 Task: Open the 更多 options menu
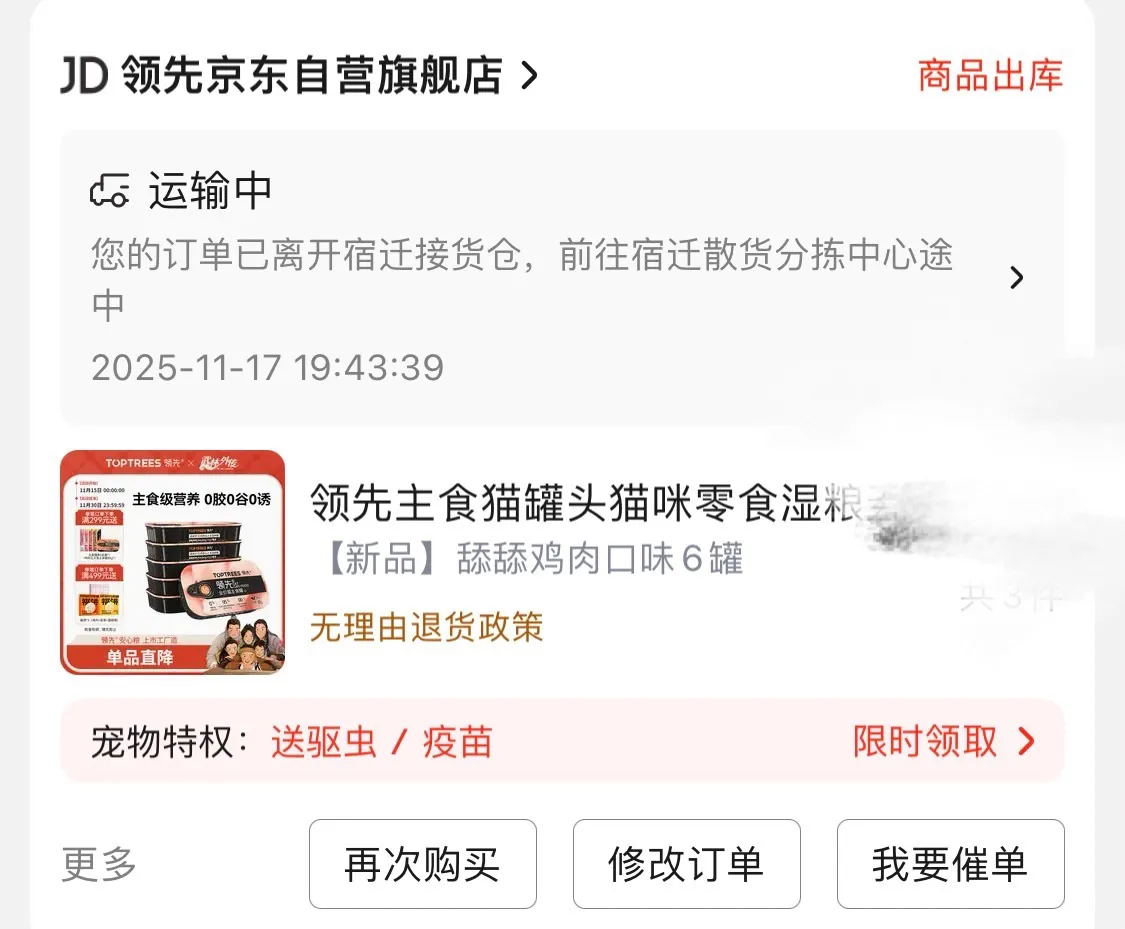(x=99, y=864)
